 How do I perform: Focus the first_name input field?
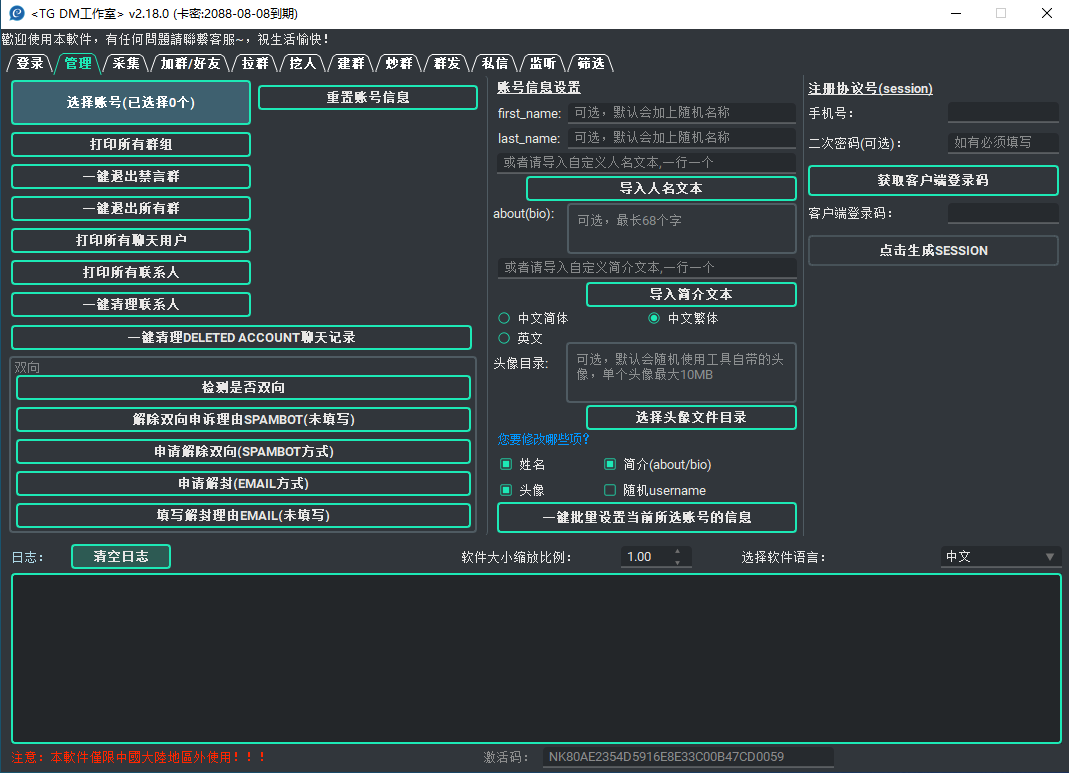[x=682, y=112]
